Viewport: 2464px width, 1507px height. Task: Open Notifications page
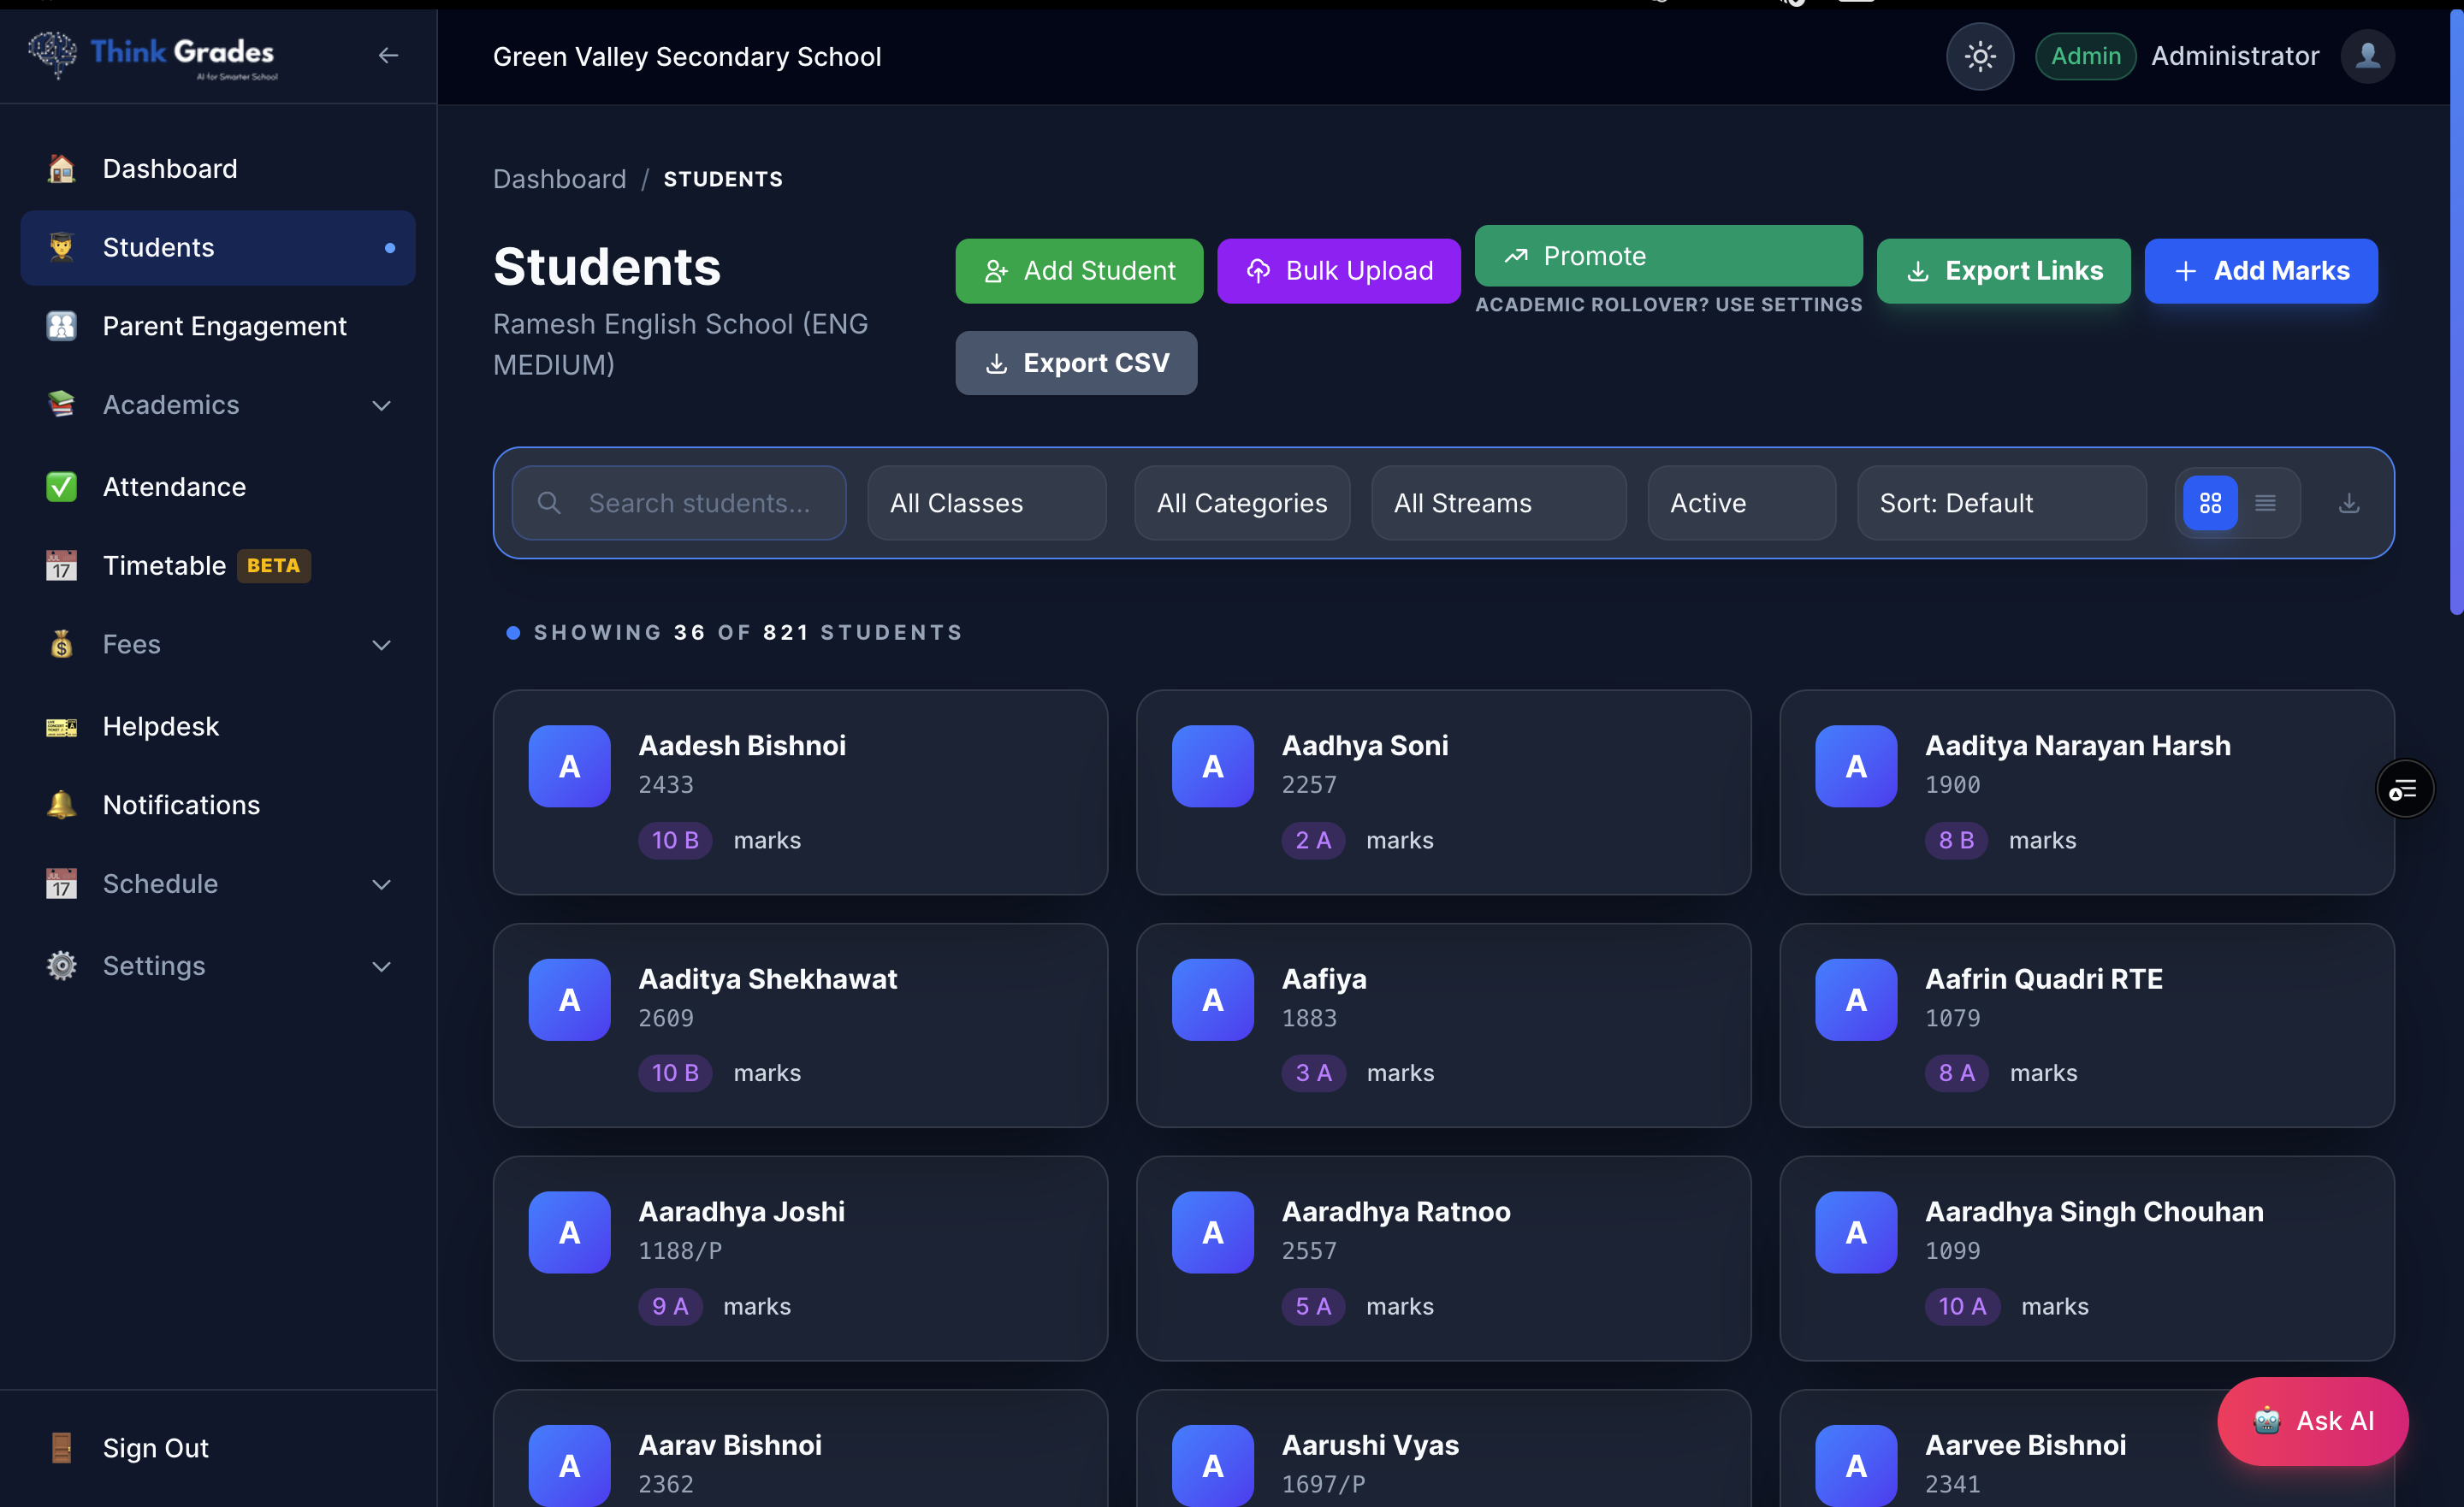(x=218, y=805)
